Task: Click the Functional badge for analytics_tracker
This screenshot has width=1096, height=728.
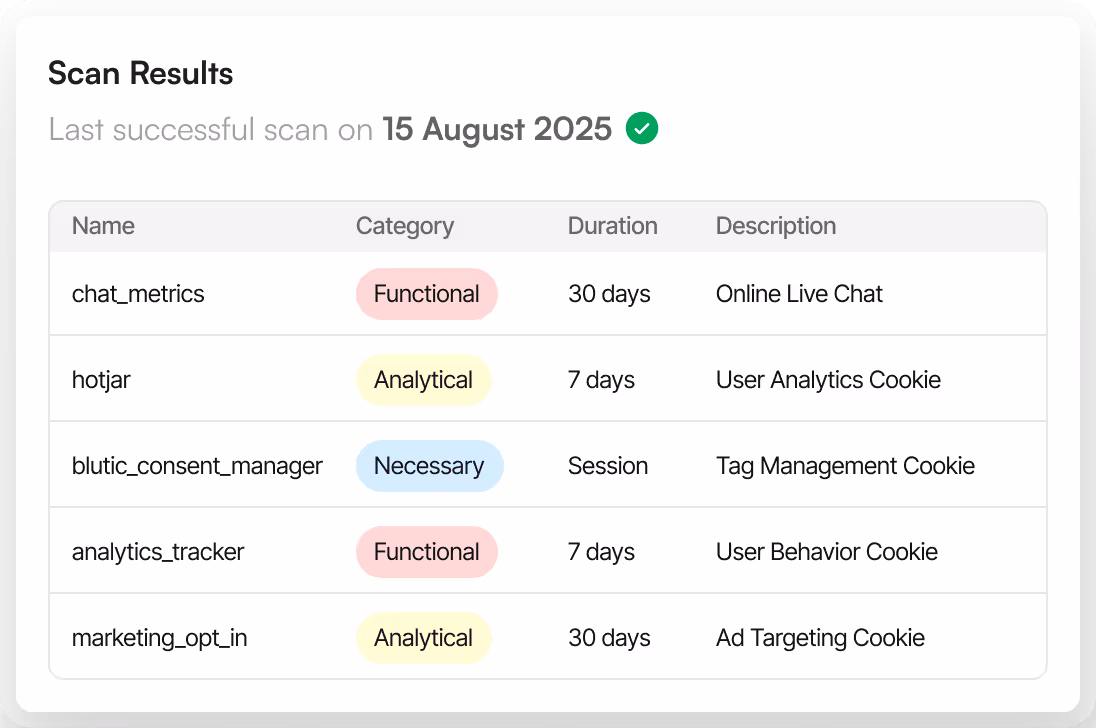Action: click(427, 552)
